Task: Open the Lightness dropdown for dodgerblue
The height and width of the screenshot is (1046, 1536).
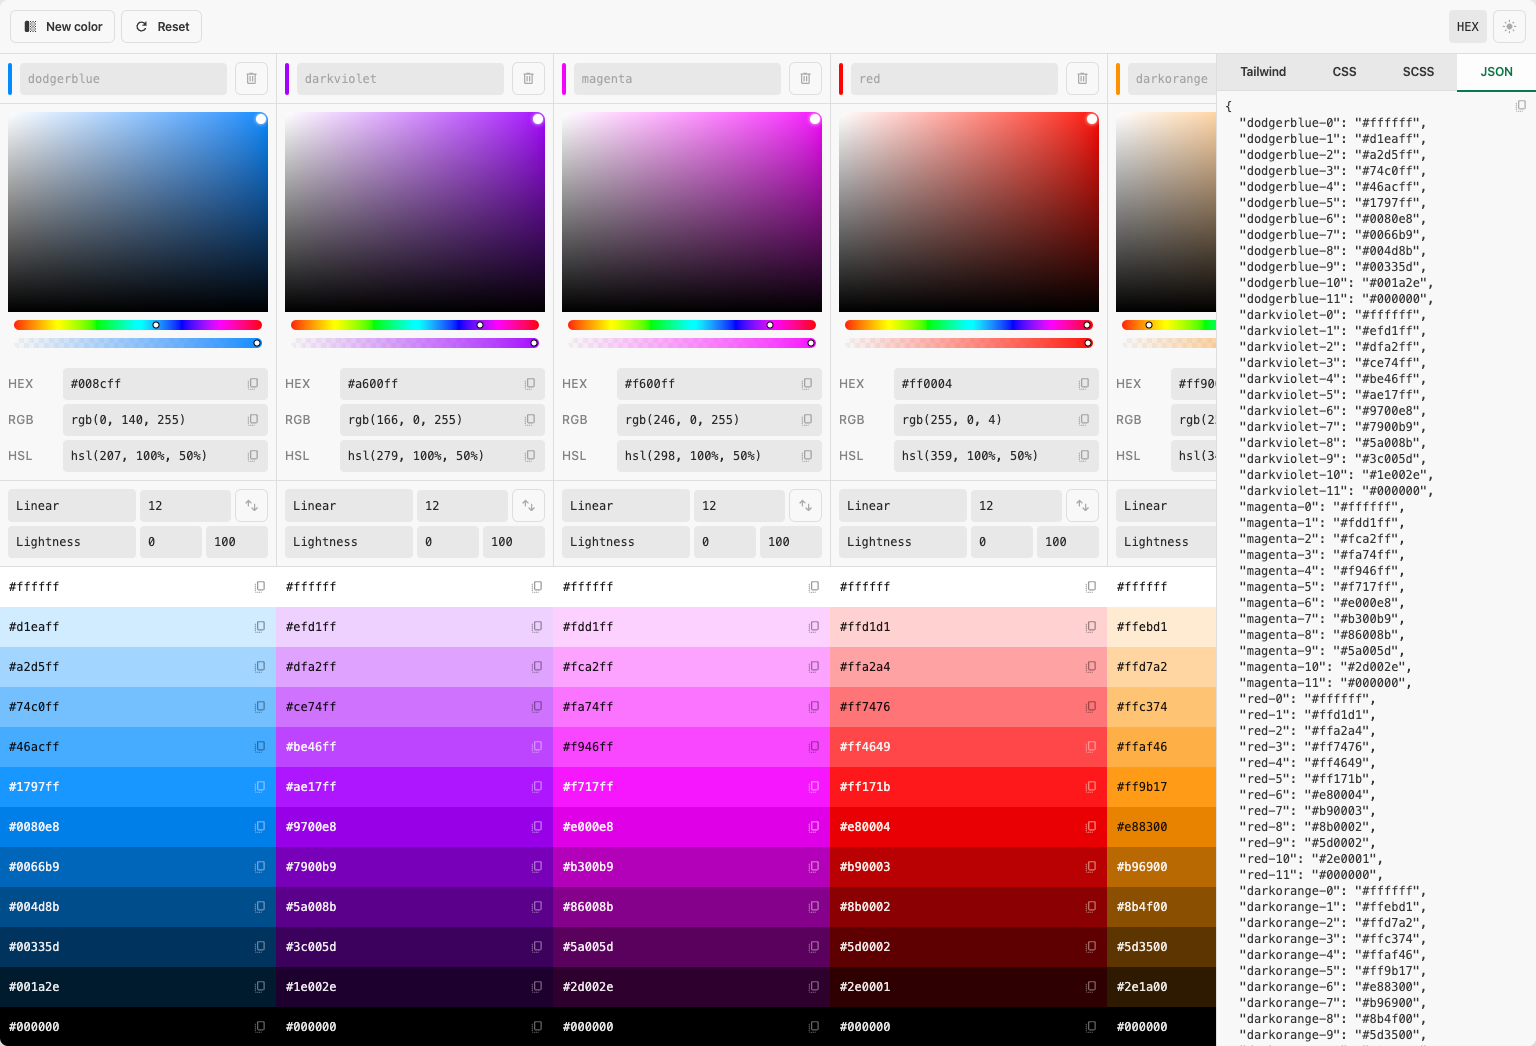Action: 72,542
